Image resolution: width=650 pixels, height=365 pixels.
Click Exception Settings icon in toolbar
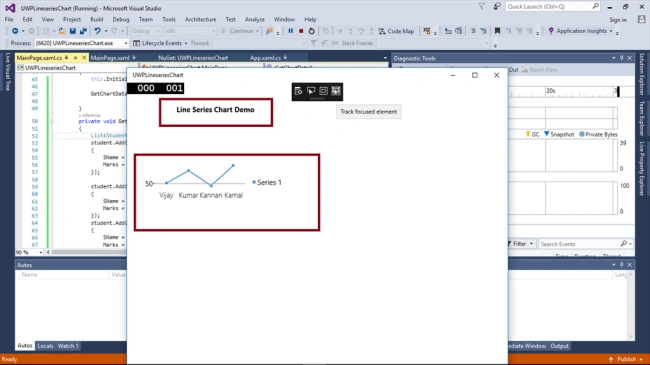point(427,31)
